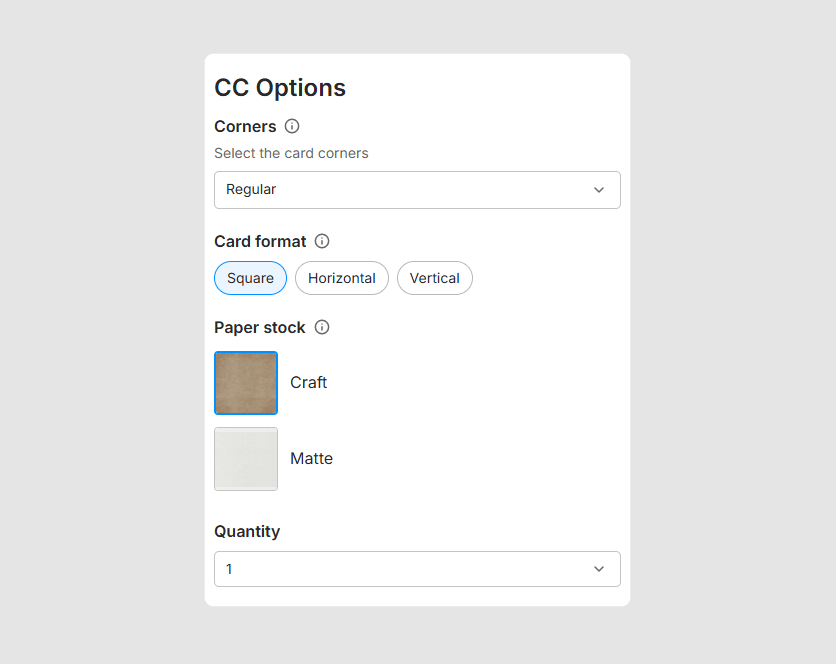Pick the Vertical card format option
This screenshot has width=836, height=664.
435,278
